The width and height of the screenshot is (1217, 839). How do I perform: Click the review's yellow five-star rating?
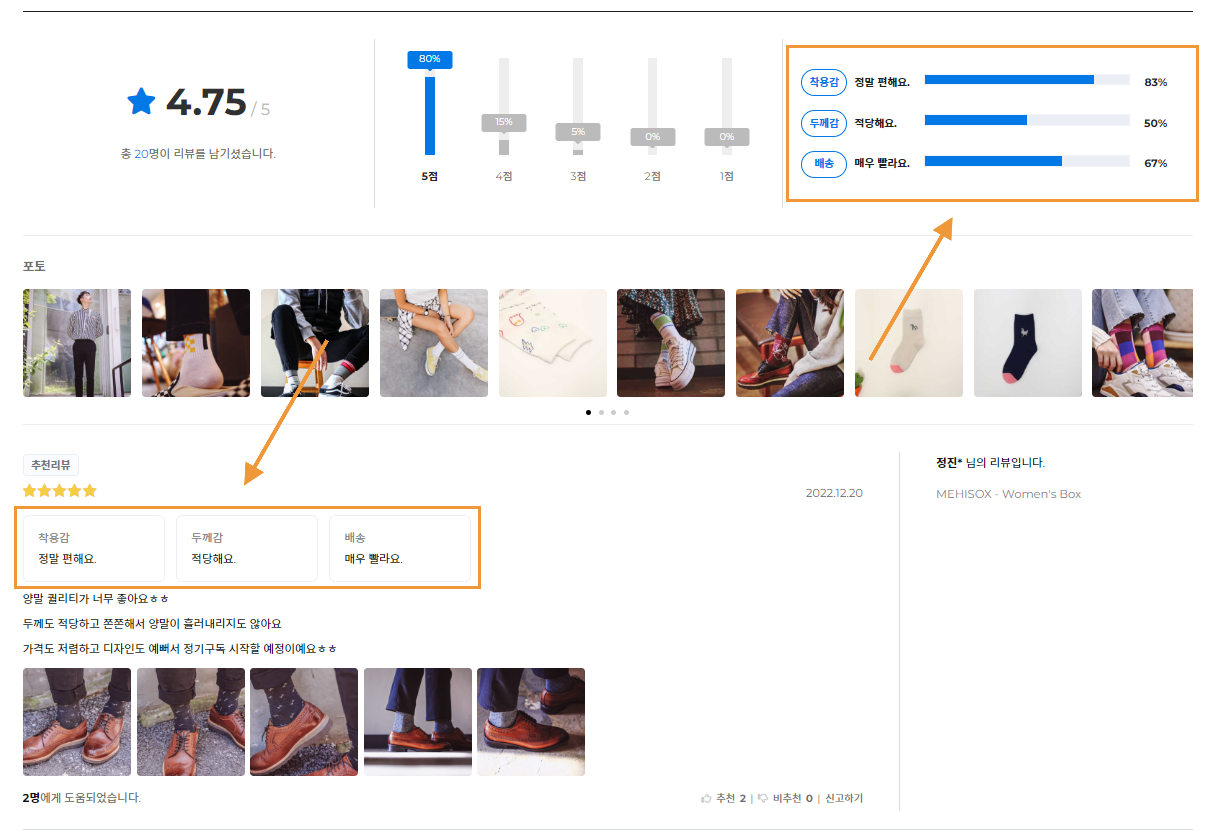point(60,491)
